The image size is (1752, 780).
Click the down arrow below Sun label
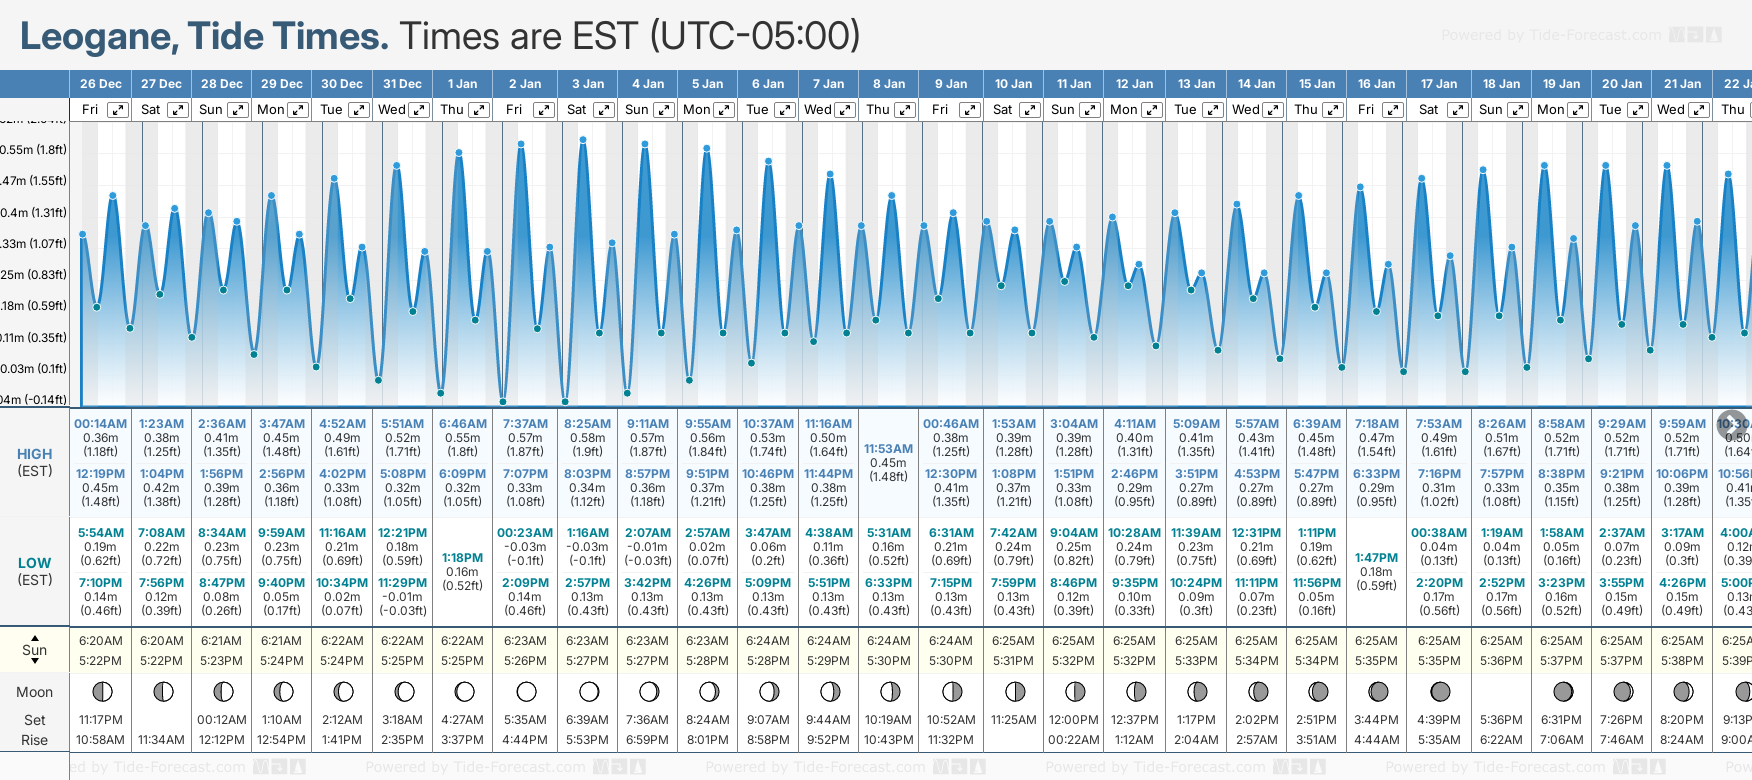35,663
